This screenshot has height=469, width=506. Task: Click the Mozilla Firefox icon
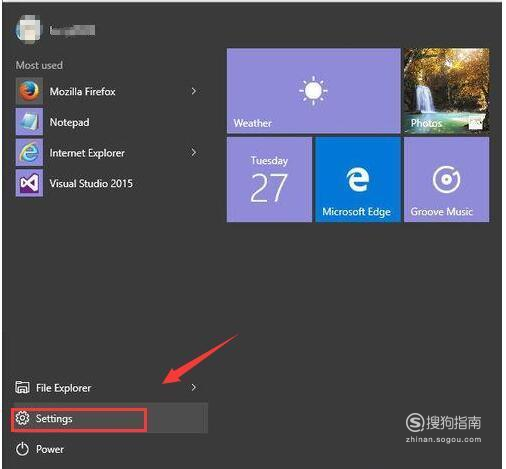click(29, 91)
